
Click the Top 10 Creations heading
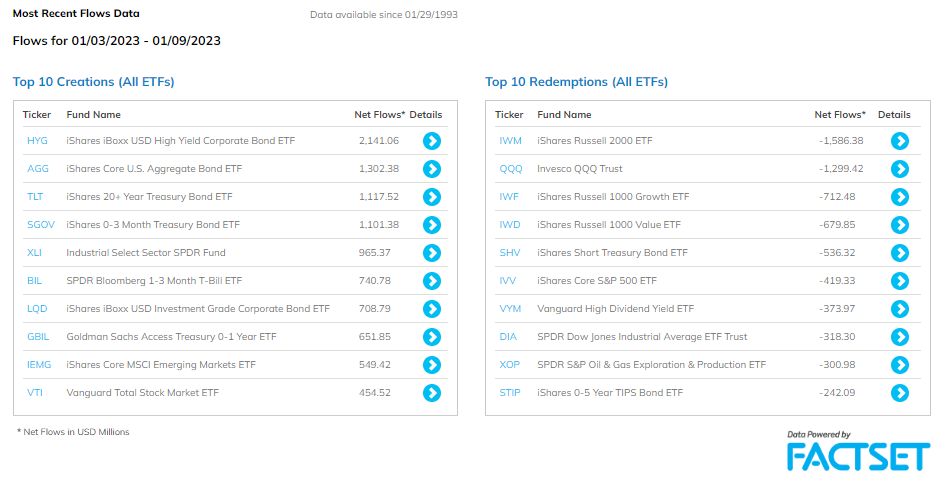(93, 82)
